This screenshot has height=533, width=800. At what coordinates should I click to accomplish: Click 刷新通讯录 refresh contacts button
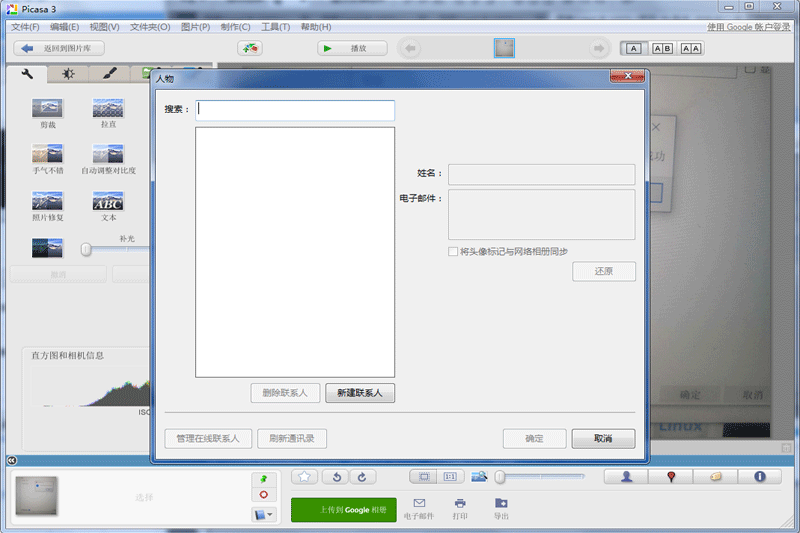coord(292,438)
